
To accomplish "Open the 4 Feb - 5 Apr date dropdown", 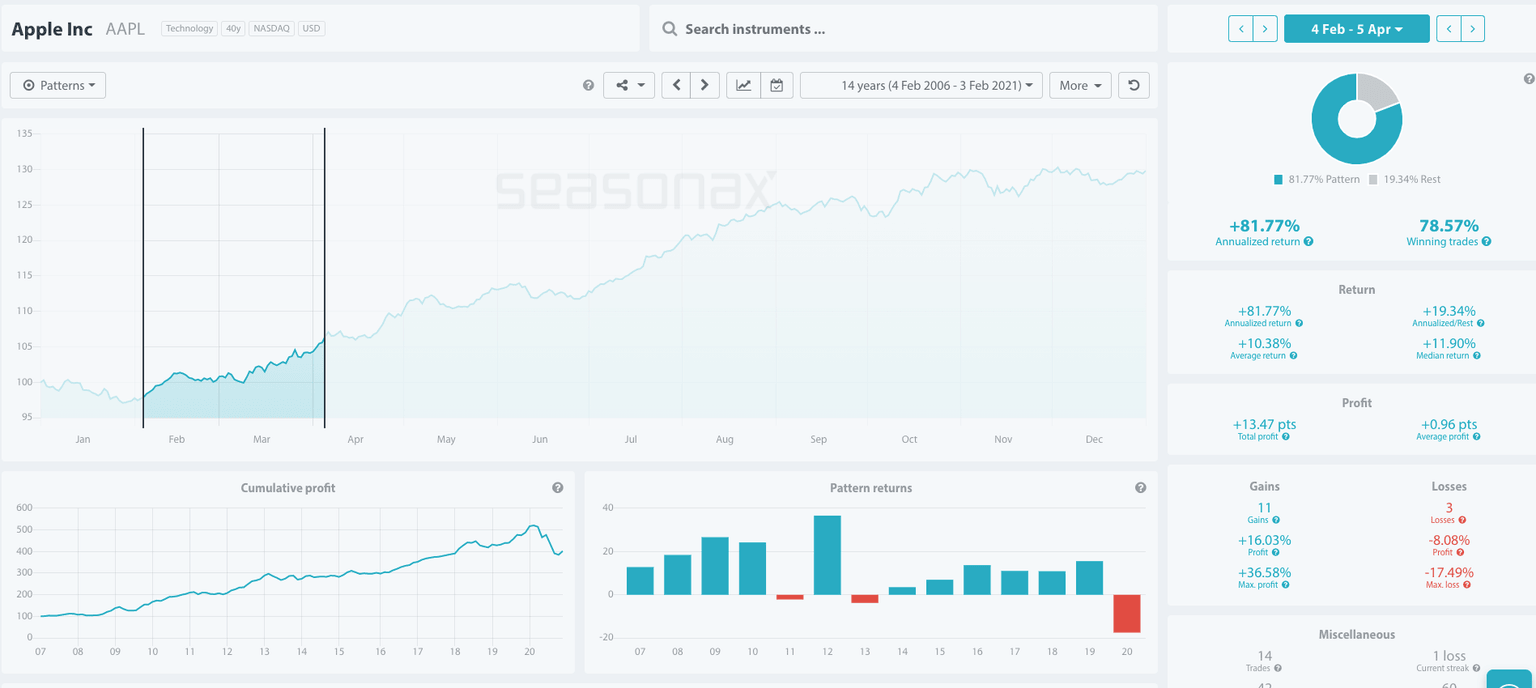I will [1357, 29].
